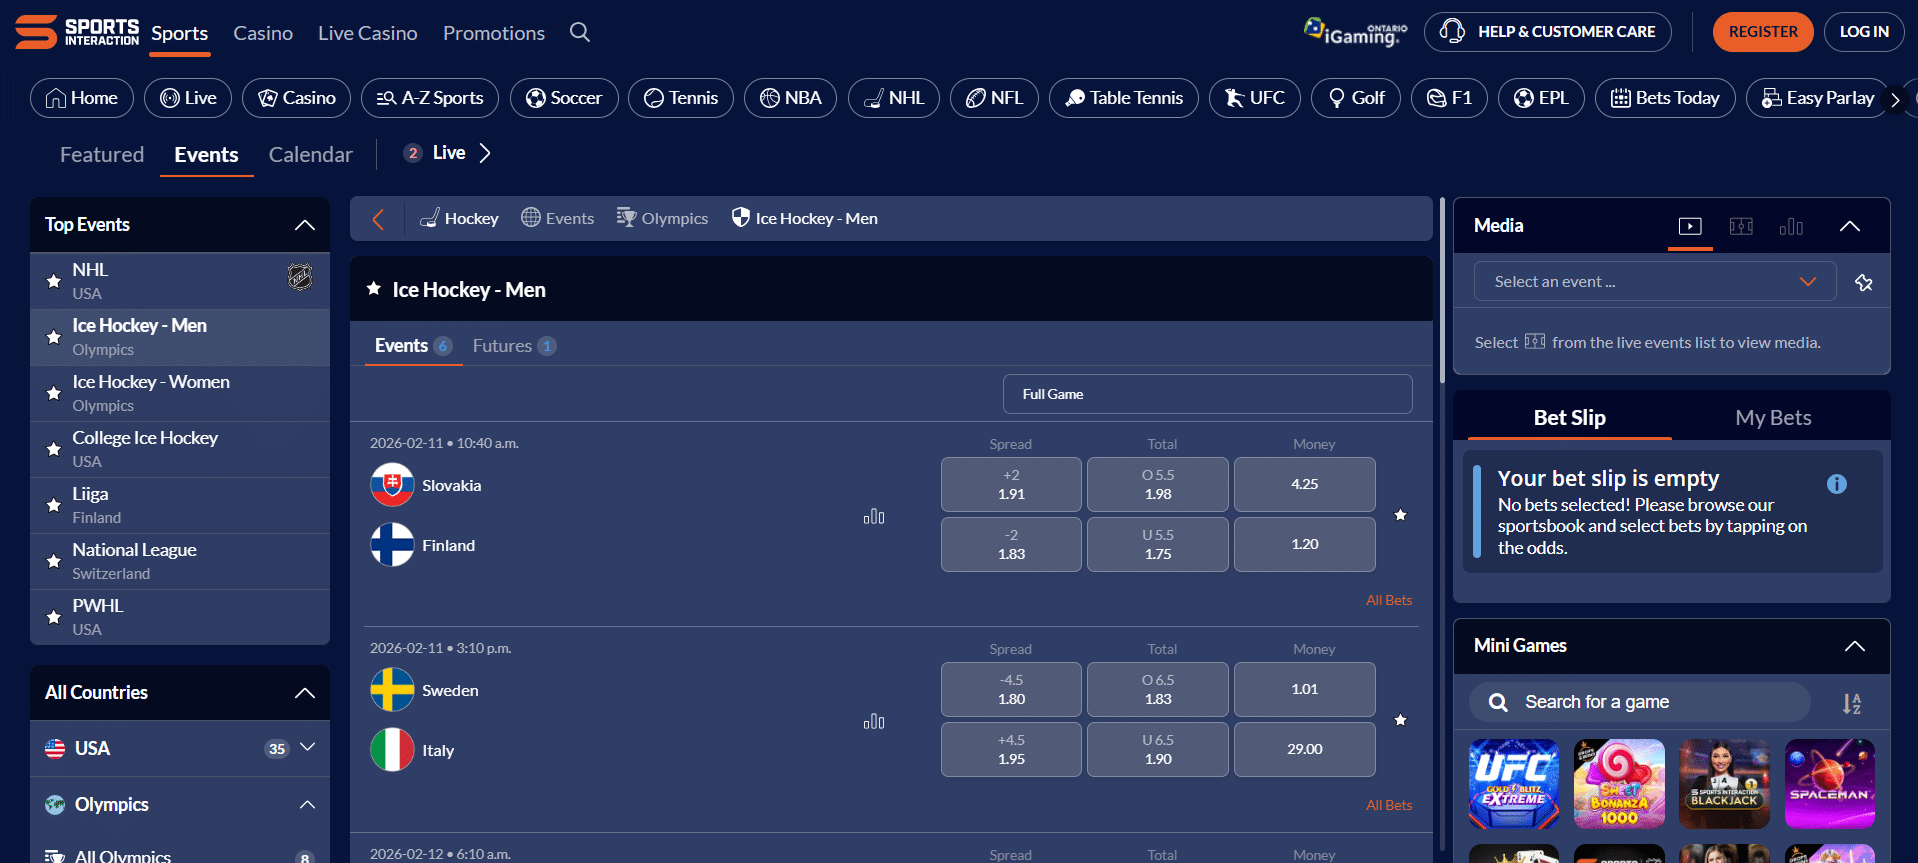Select Finland moneyline odds 1.20
1918x863 pixels.
(1304, 544)
